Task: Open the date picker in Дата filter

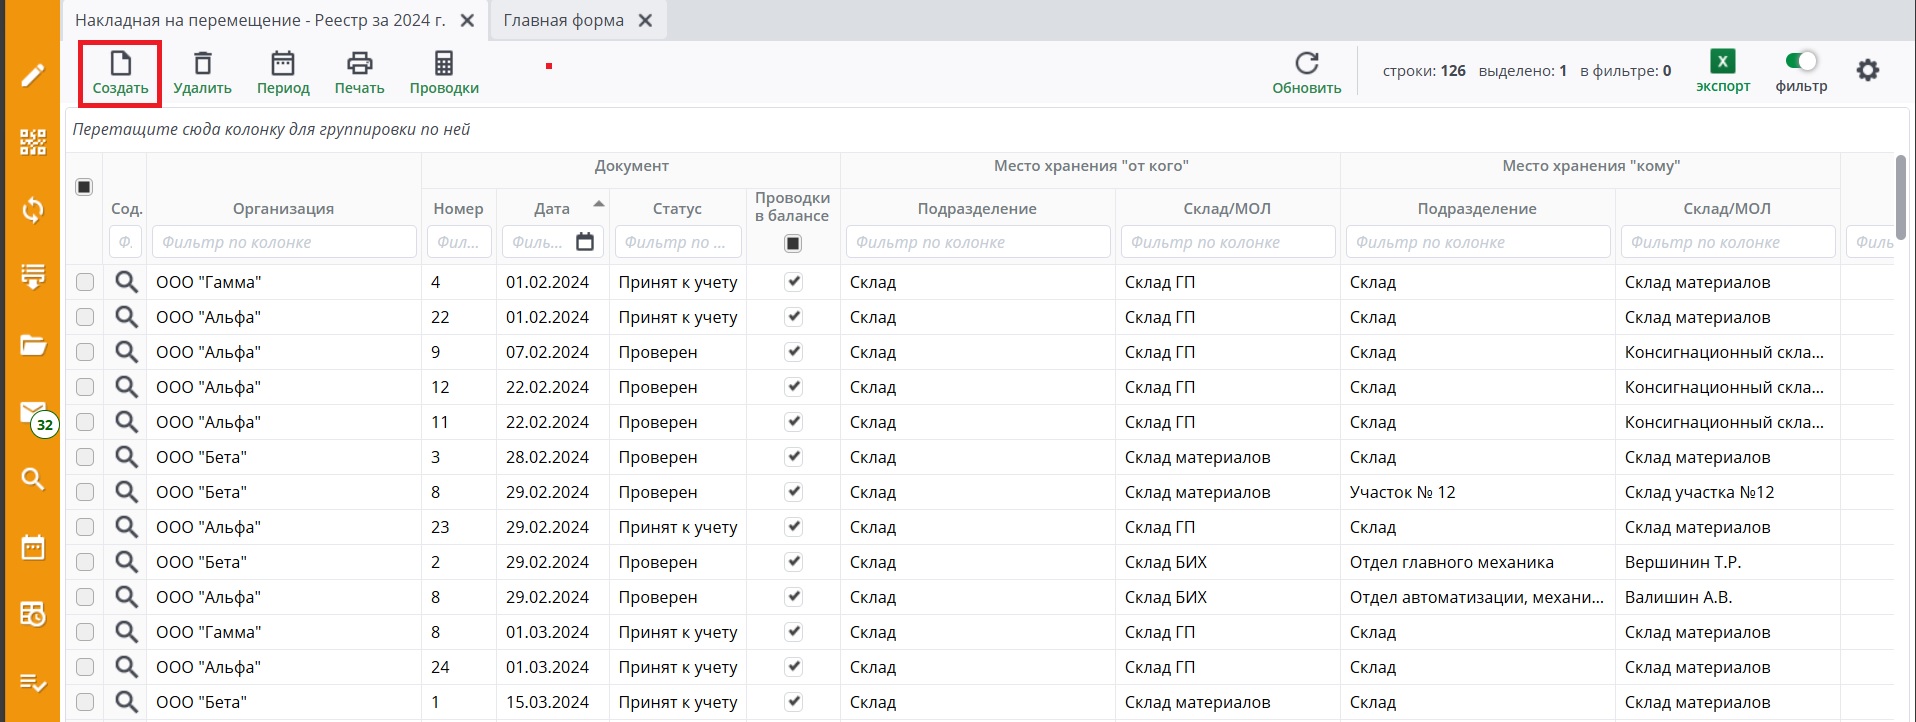Action: pos(585,242)
